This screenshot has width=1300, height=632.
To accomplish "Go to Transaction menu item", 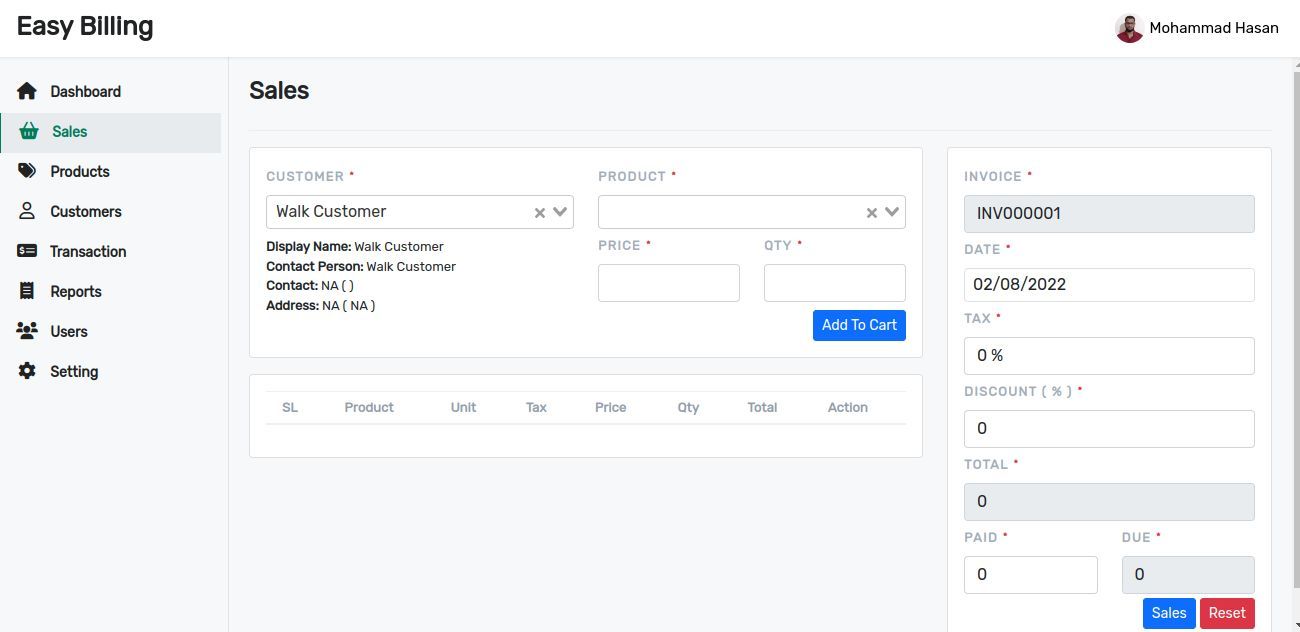I will click(88, 251).
